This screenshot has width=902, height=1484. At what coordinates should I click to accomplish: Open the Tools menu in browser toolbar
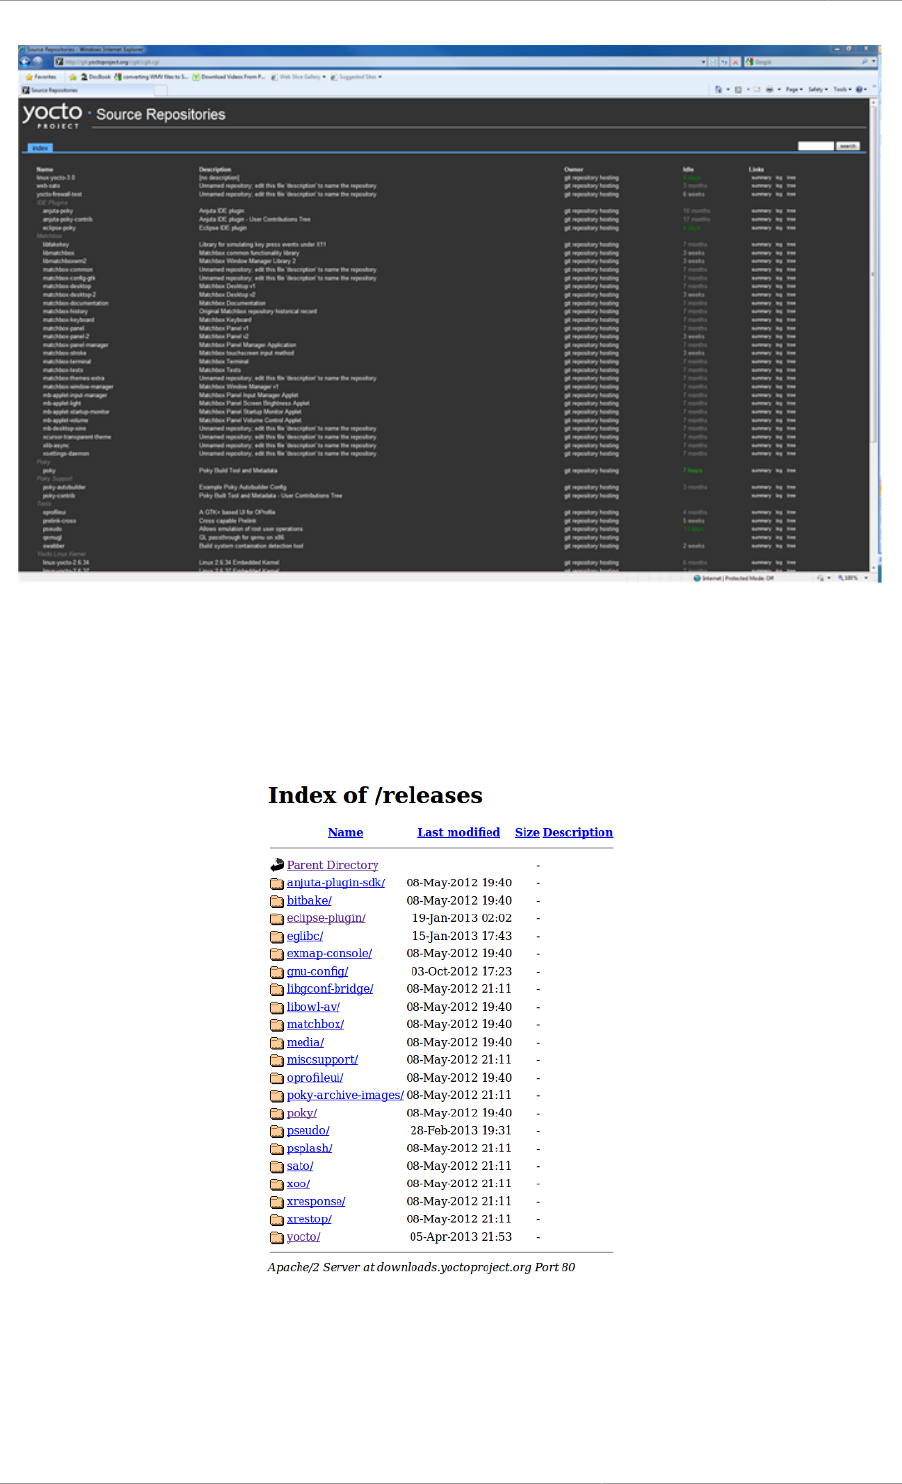point(841,90)
